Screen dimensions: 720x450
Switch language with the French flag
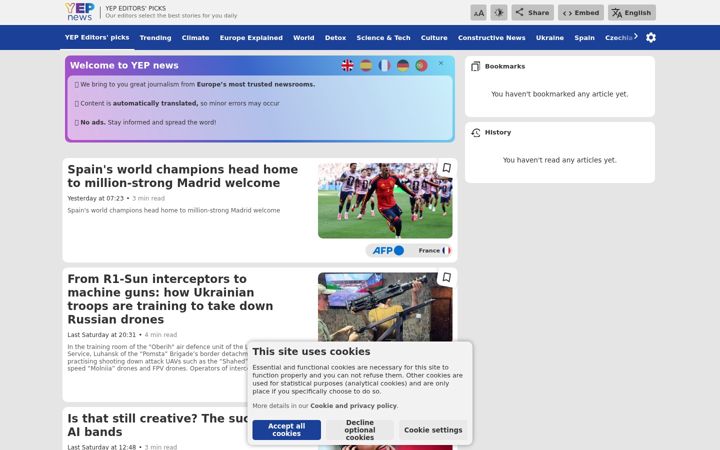tap(384, 66)
